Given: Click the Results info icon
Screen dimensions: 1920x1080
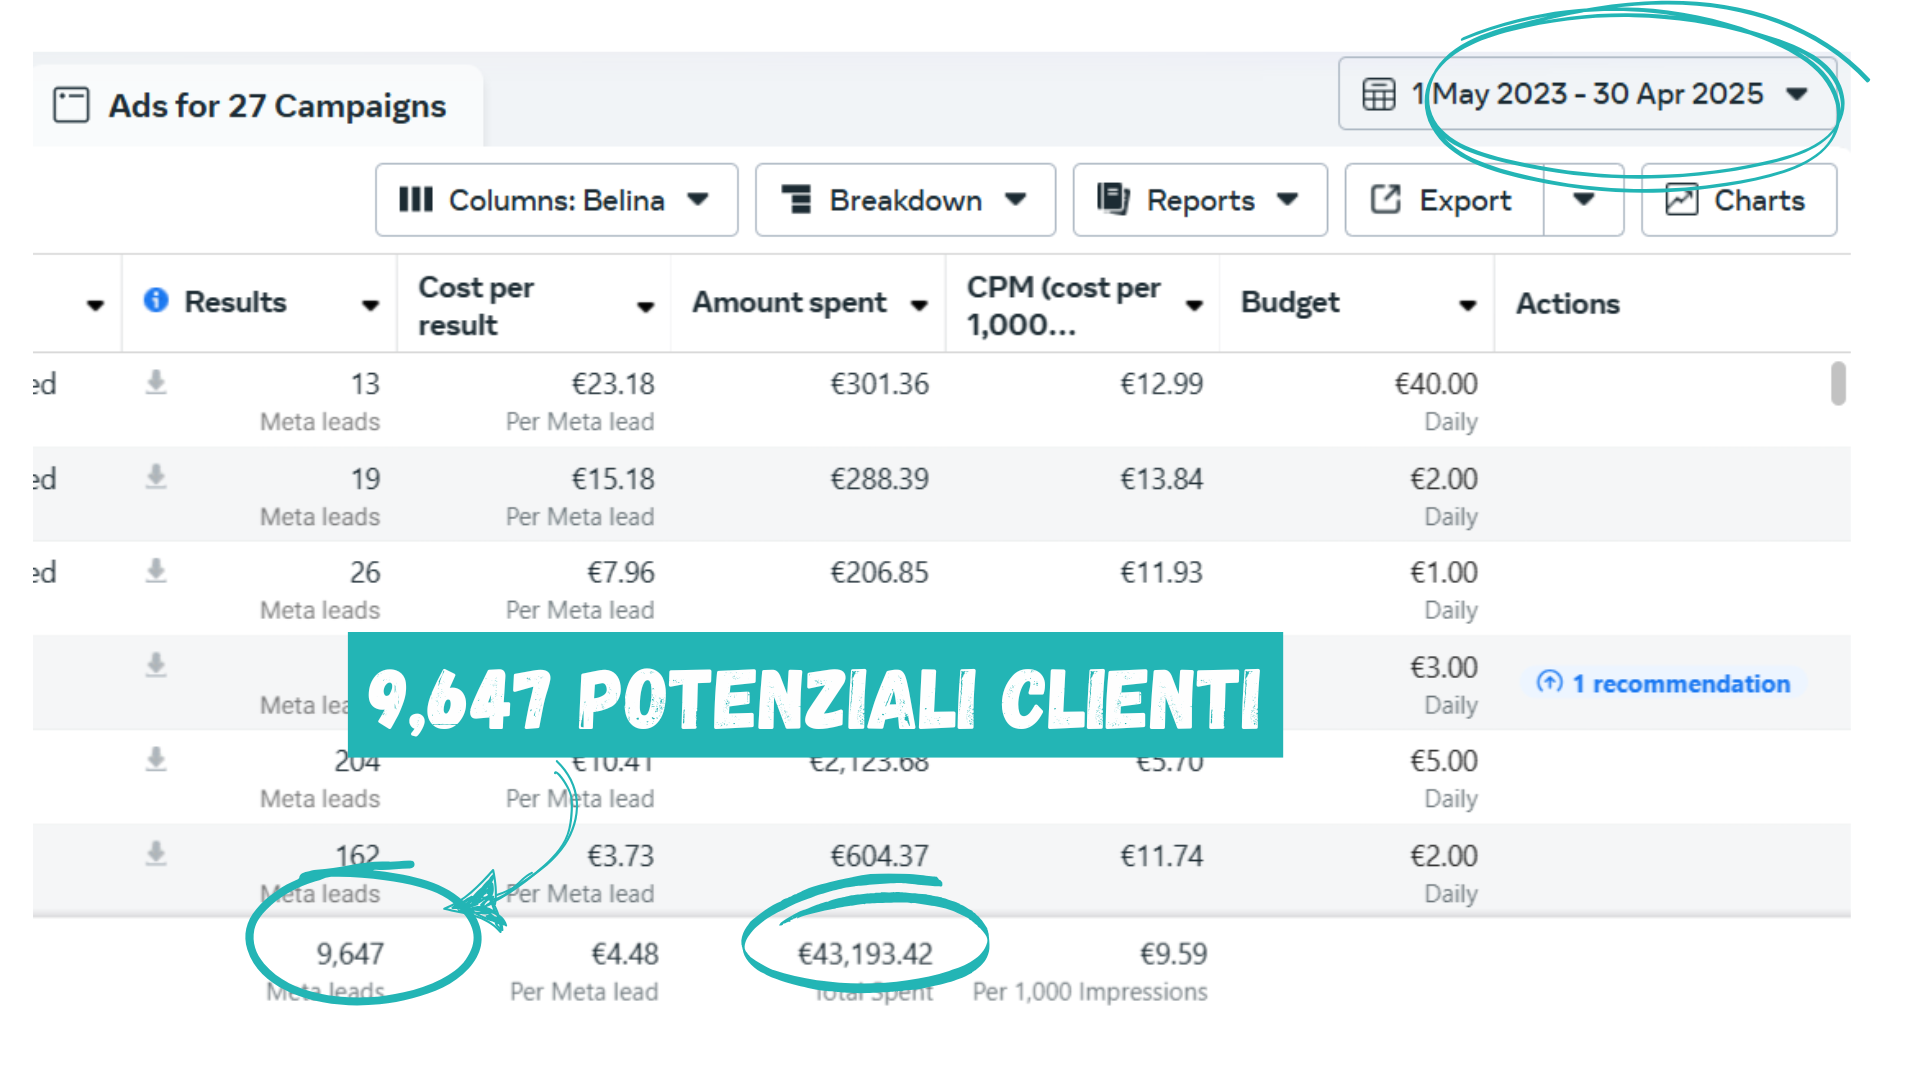Looking at the screenshot, I should 156,300.
